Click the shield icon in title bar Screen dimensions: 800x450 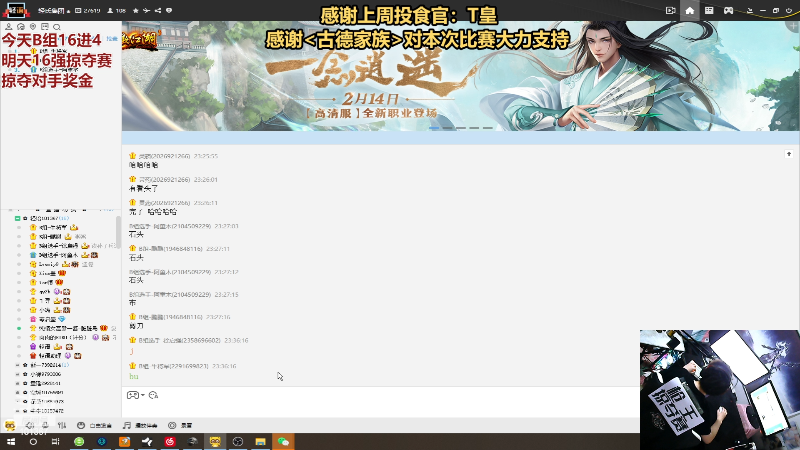pos(169,10)
